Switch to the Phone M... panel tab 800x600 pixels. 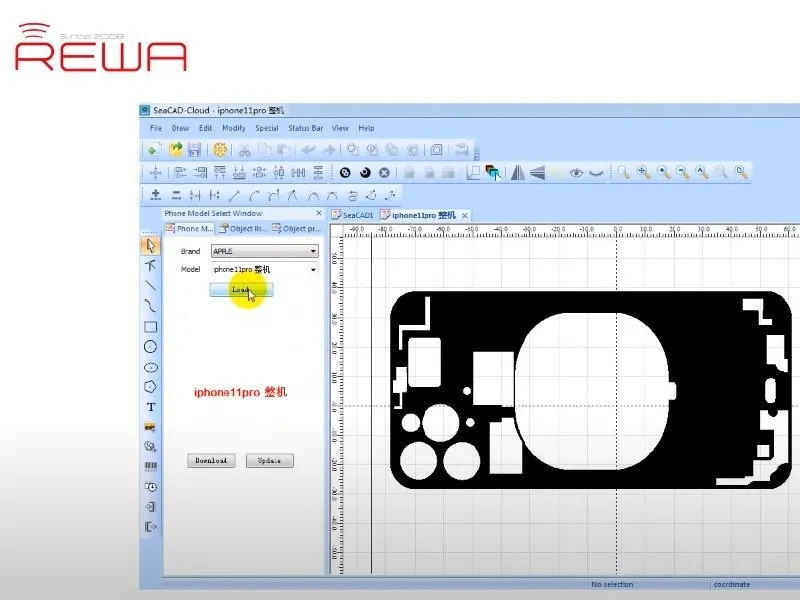coord(189,229)
